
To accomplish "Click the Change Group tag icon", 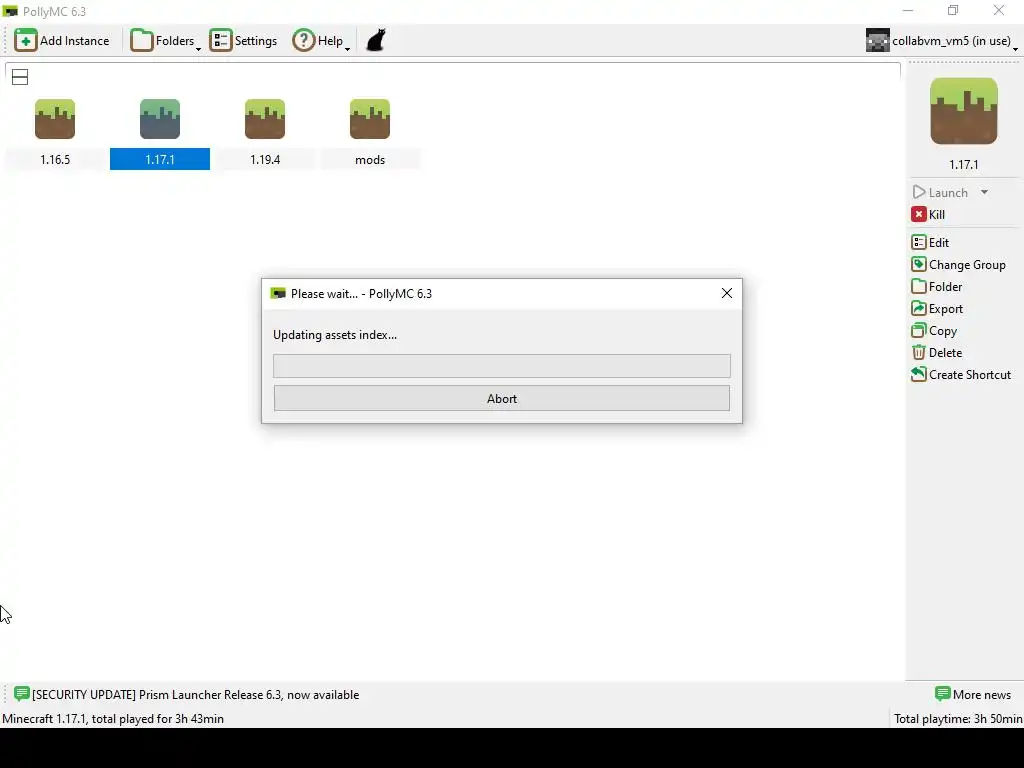I will pos(919,264).
